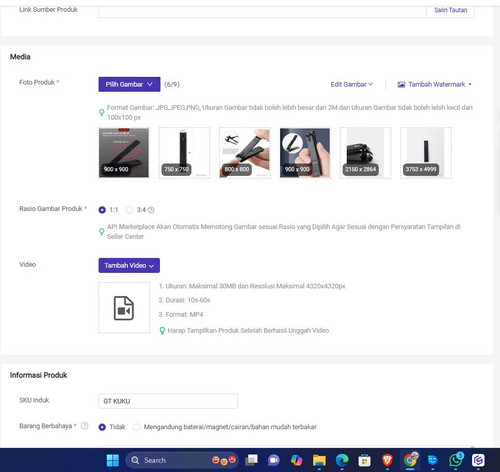Image resolution: width=500 pixels, height=472 pixels.
Task: Launch Copilot from the taskbar
Action: point(296,460)
